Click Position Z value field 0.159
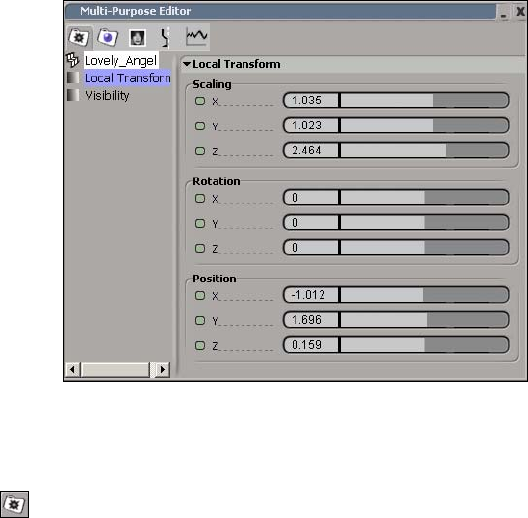The image size is (528, 518). pos(311,345)
